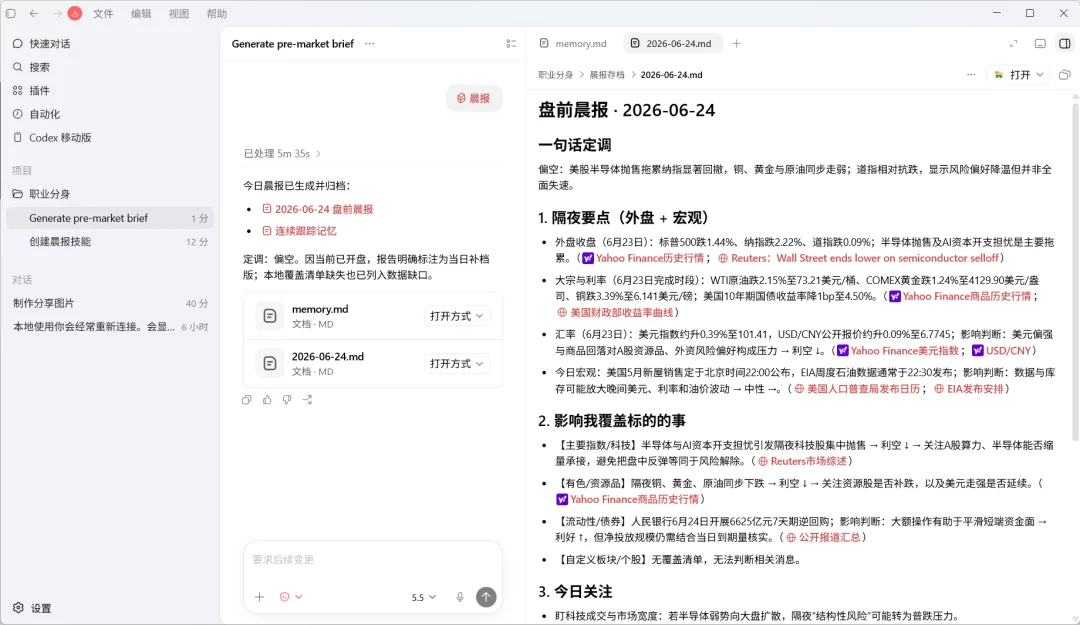Share the assistant response
This screenshot has height=625, width=1080.
[x=307, y=400]
